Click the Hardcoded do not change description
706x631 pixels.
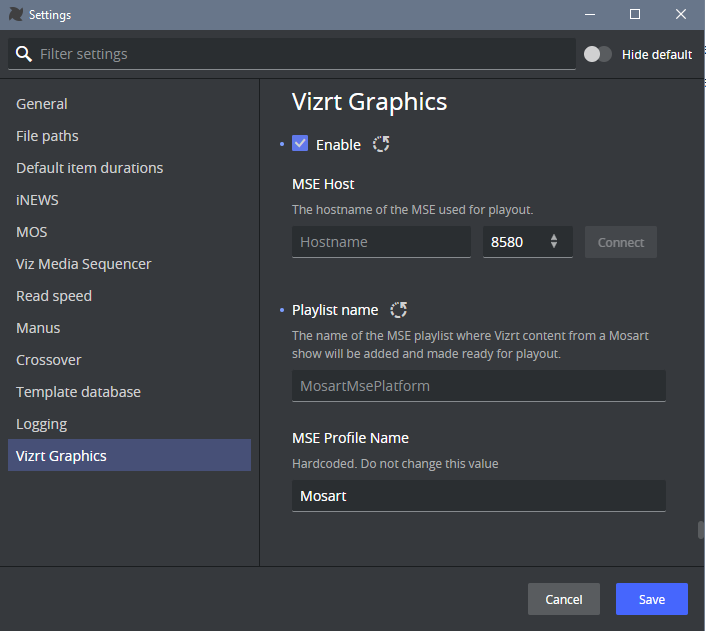(x=395, y=464)
